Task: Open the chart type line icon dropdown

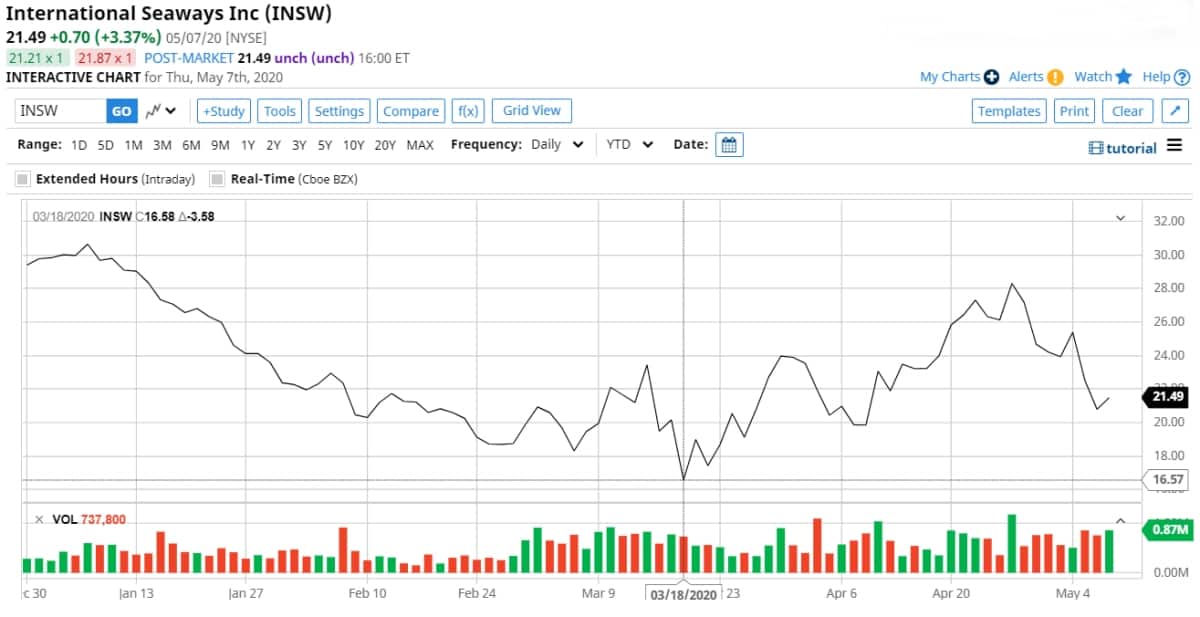Action: tap(161, 111)
